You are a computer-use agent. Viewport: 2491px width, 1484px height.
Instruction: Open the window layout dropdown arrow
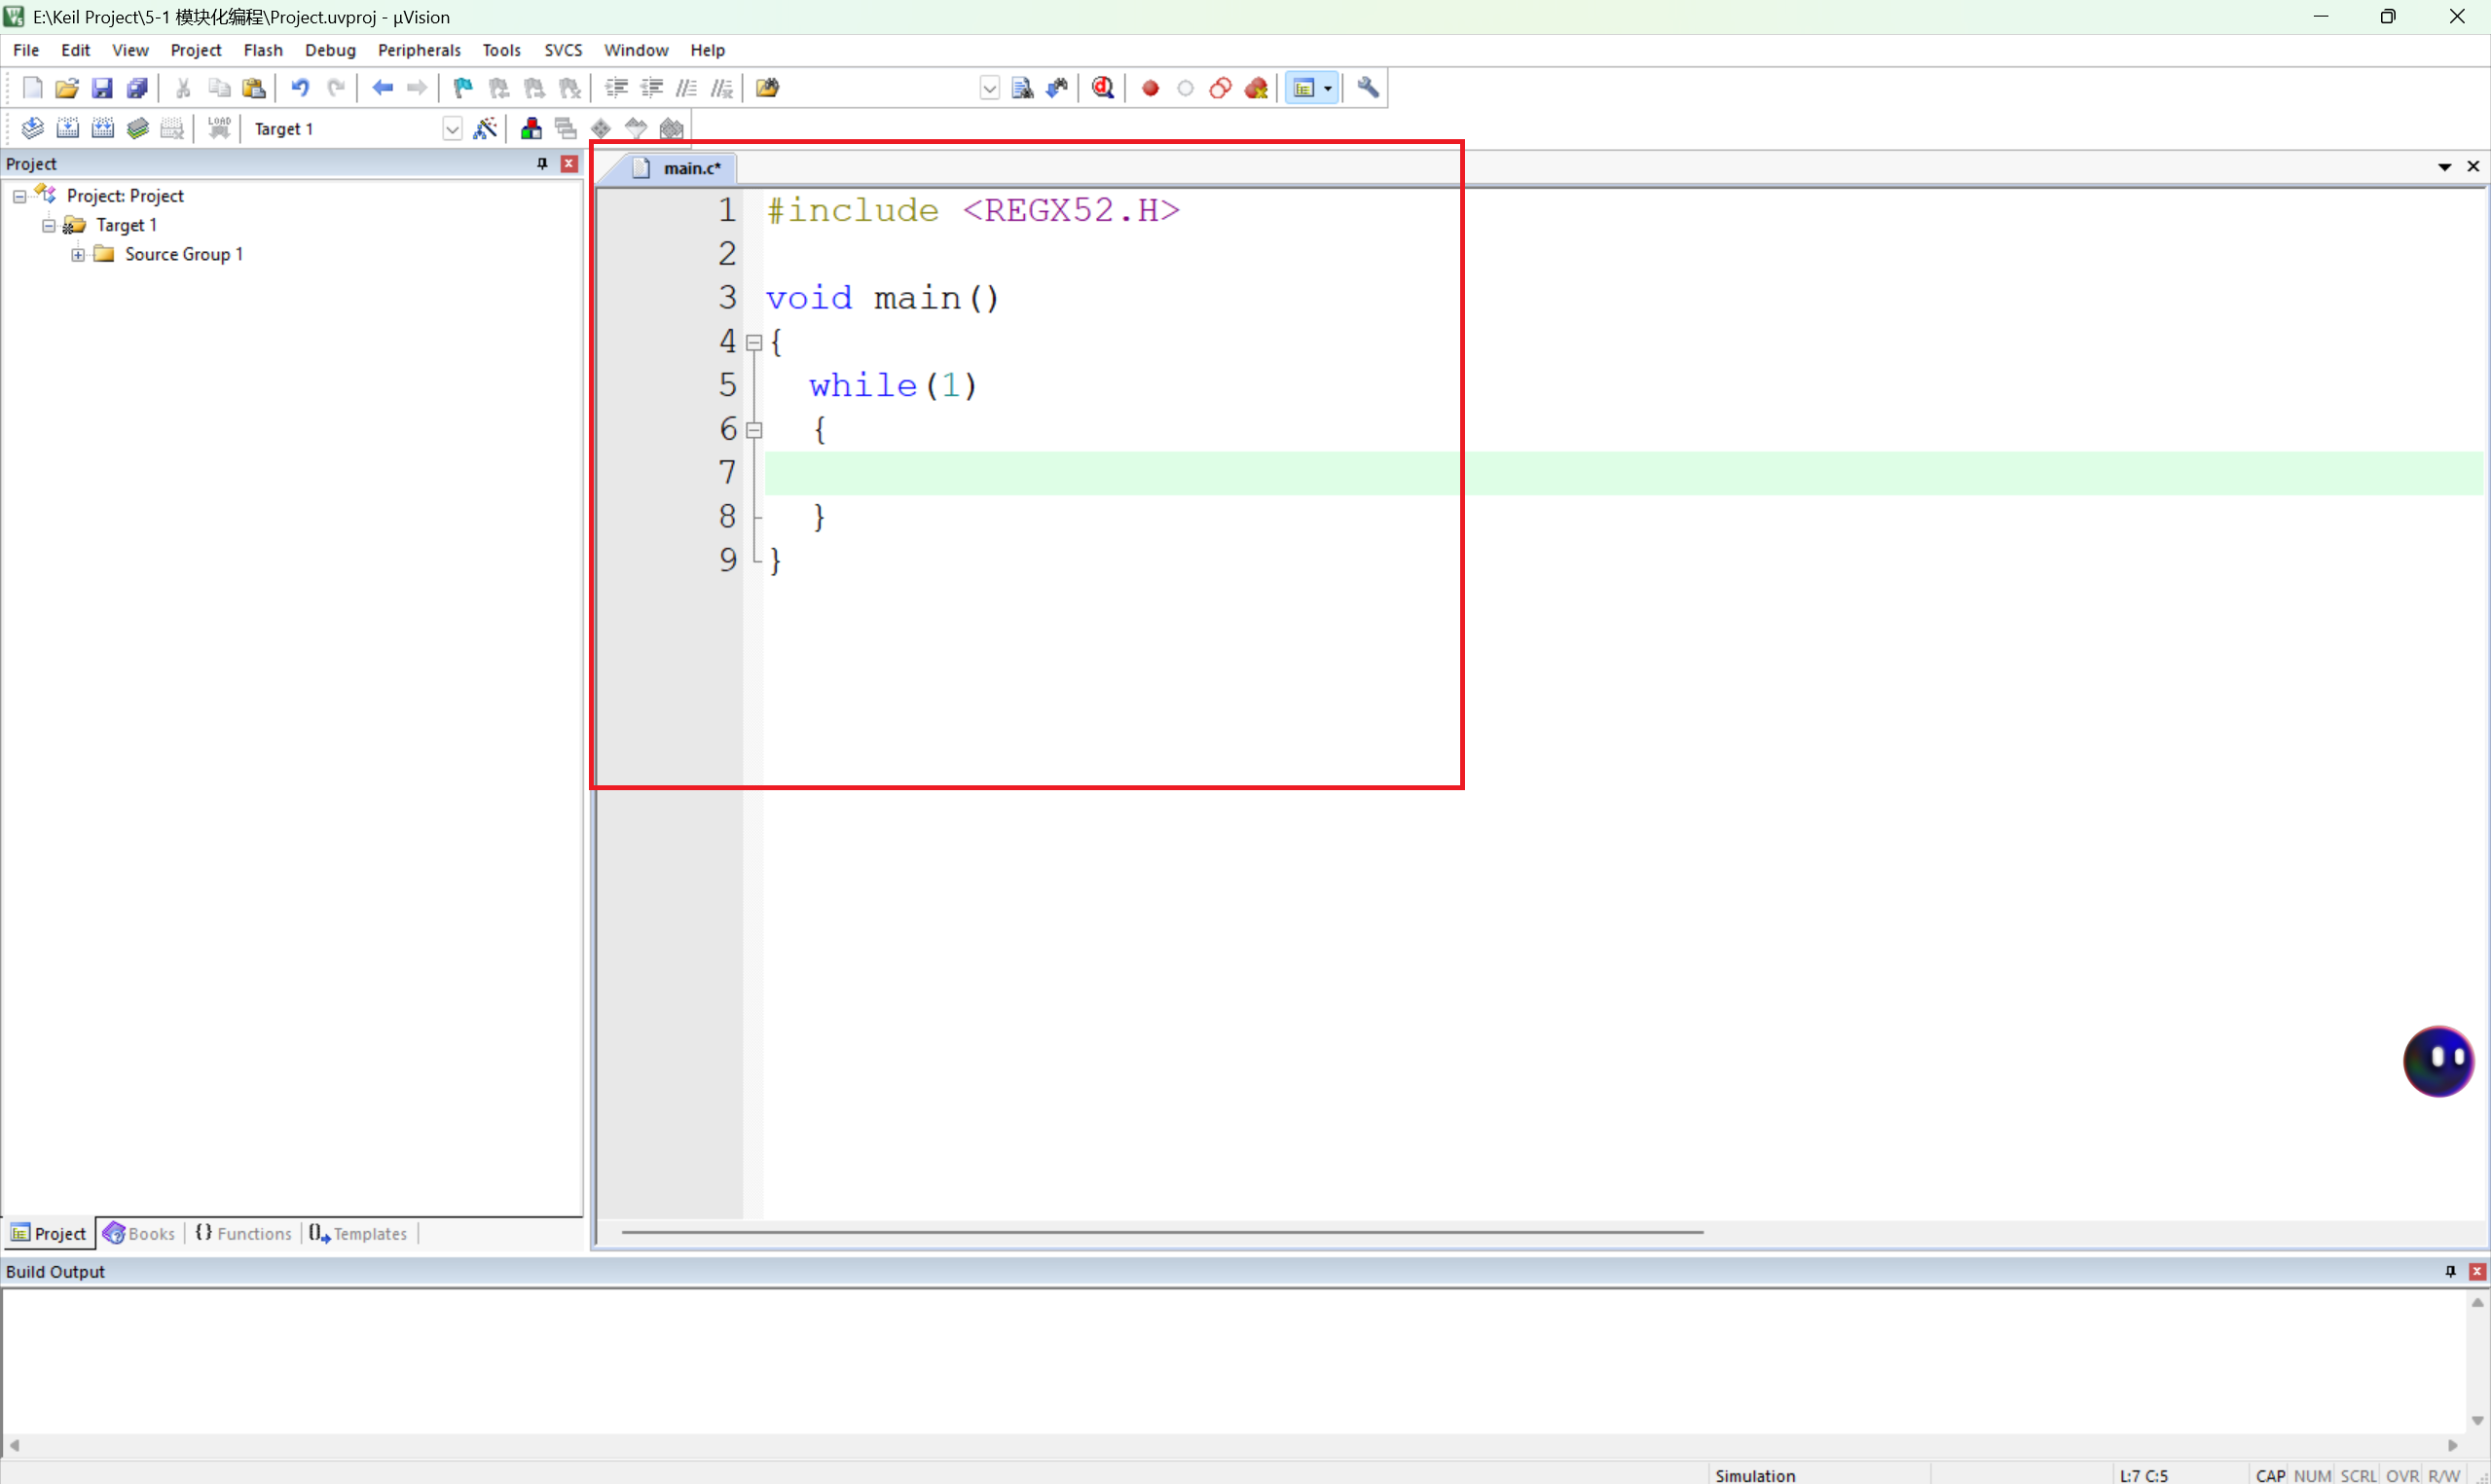(x=1328, y=88)
